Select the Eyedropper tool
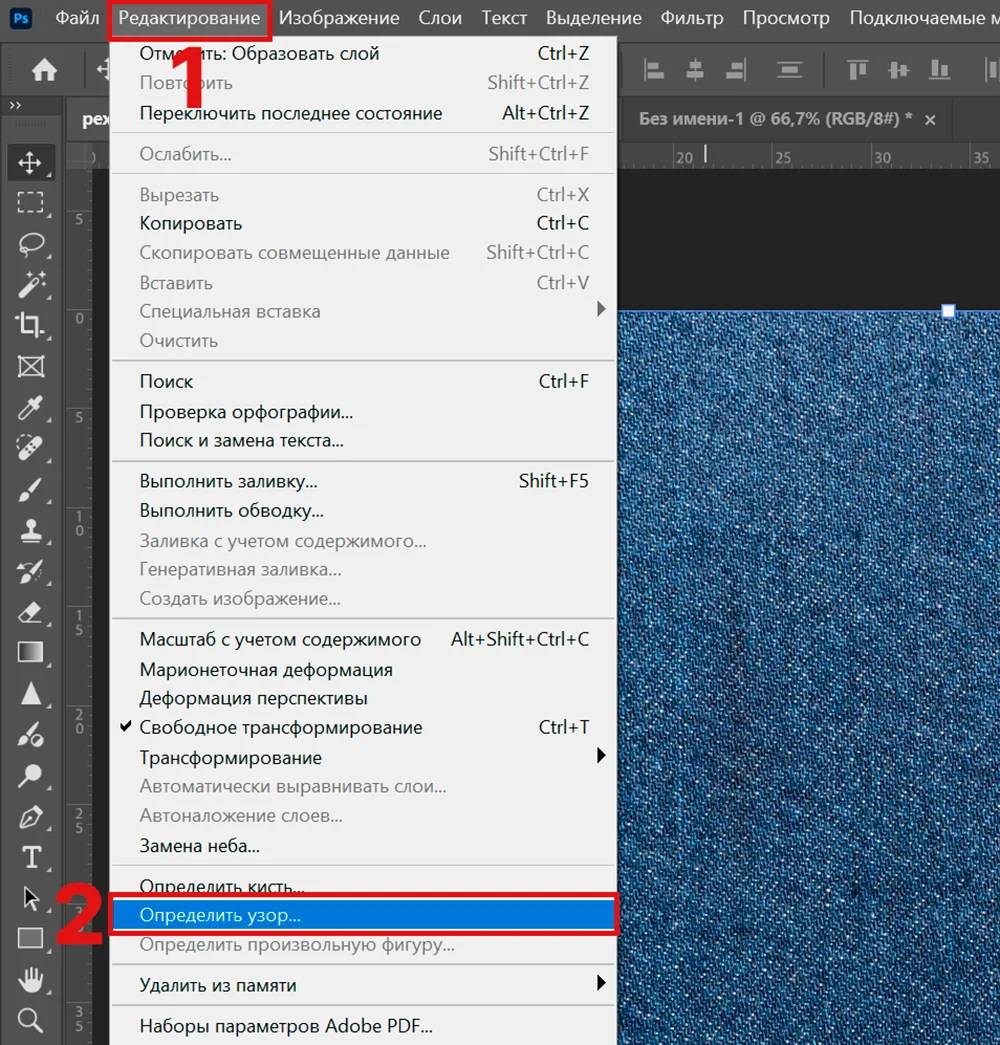 (30, 407)
